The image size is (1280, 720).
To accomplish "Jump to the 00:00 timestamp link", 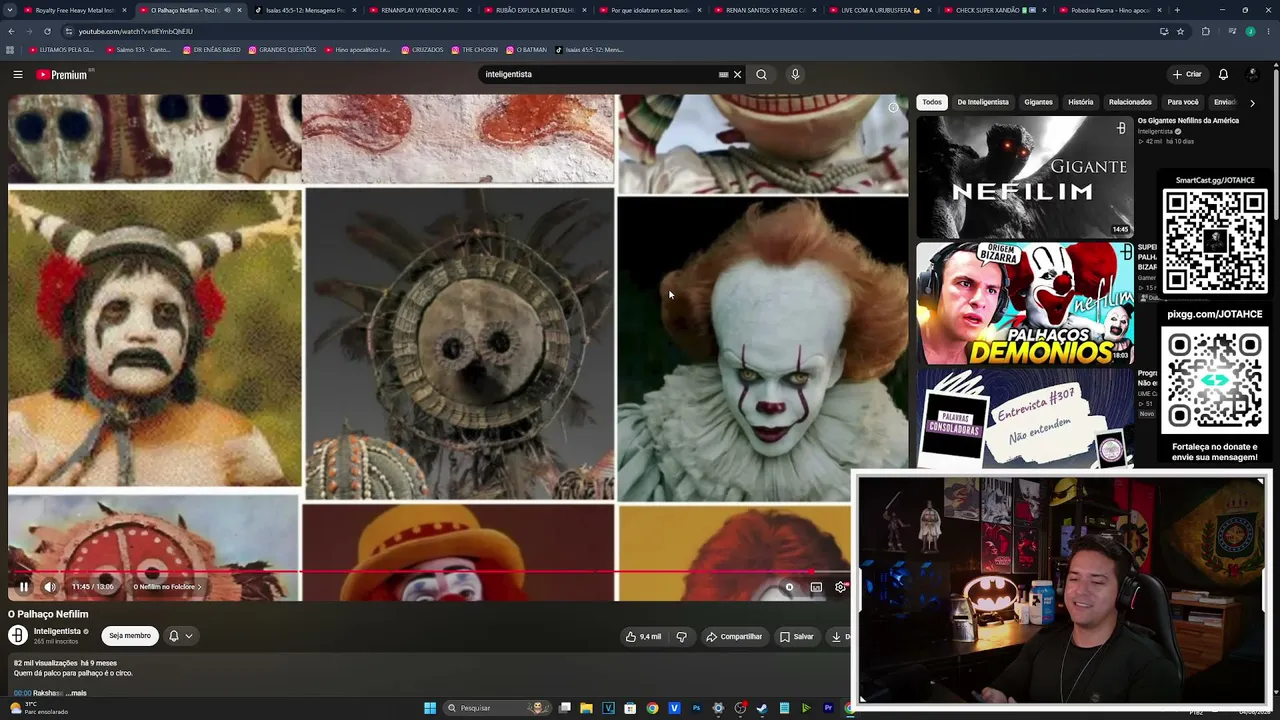I will point(22,693).
